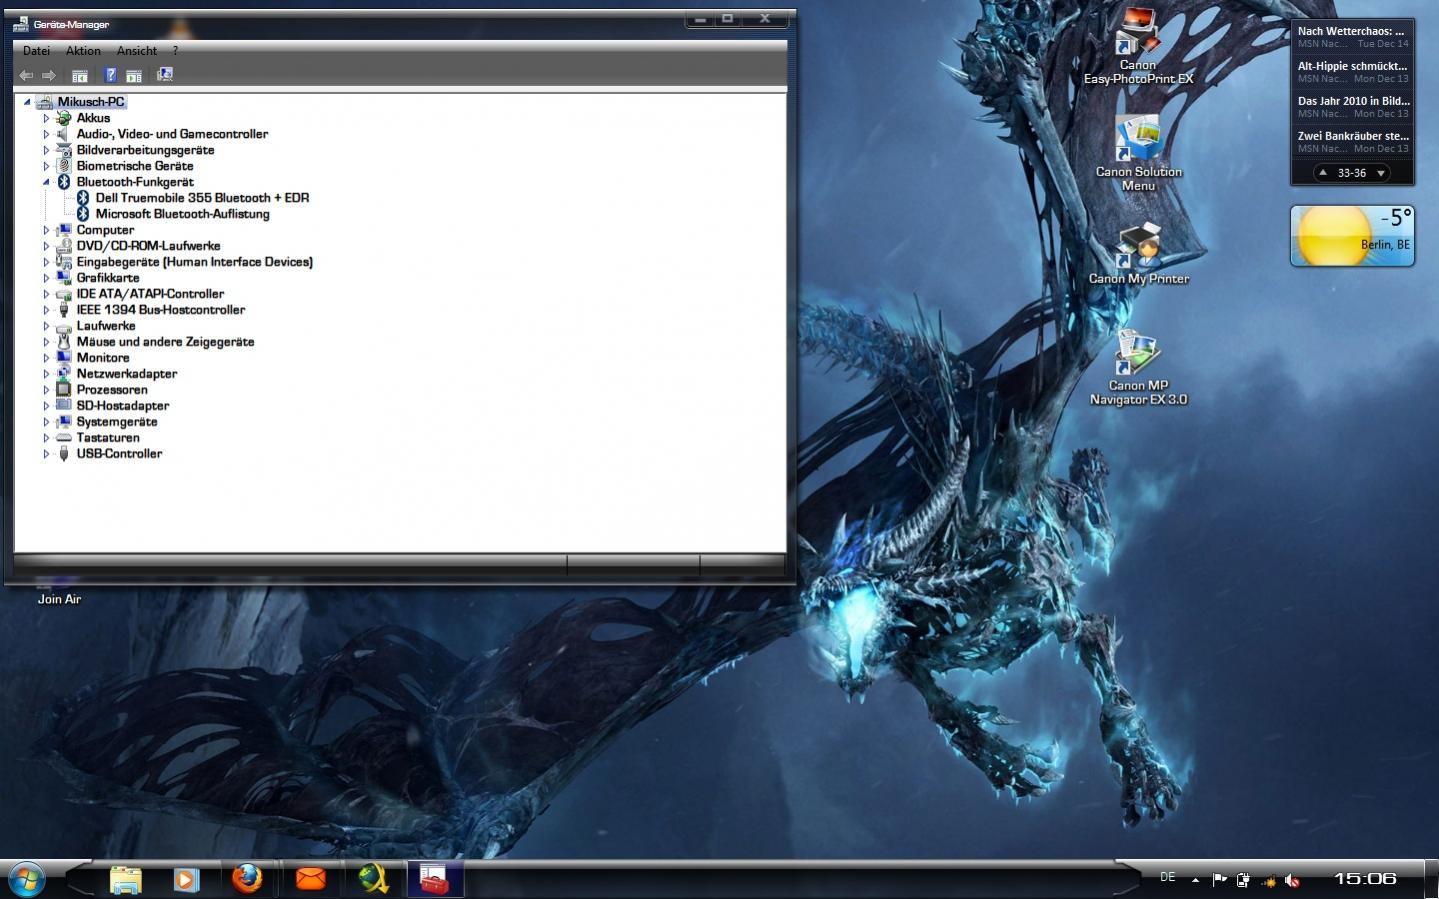Collapse the Bluetooth-Funkgerät category
The image size is (1439, 899).
[x=46, y=182]
